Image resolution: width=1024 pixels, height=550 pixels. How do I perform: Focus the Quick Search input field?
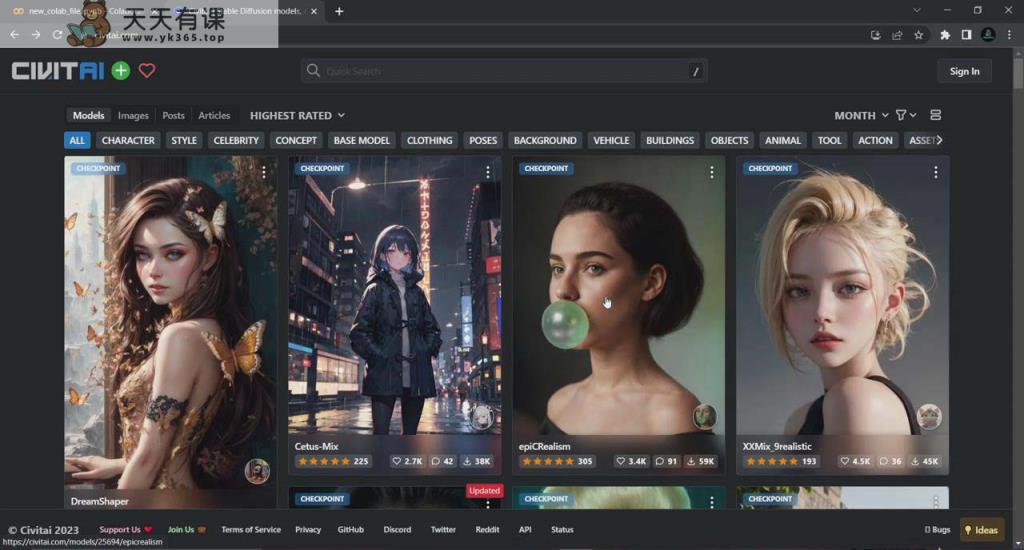click(504, 71)
